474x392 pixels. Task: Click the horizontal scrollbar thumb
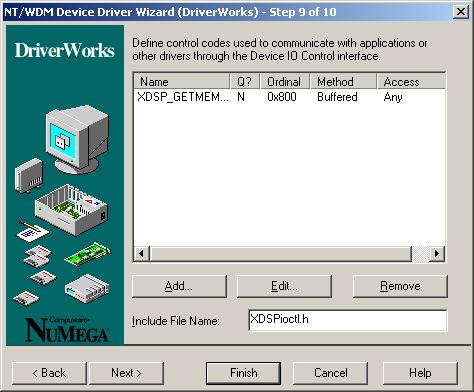tap(281, 254)
